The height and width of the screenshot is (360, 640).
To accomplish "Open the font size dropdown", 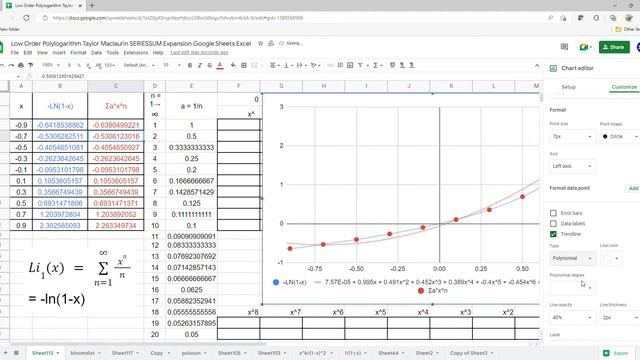I will 171,65.
